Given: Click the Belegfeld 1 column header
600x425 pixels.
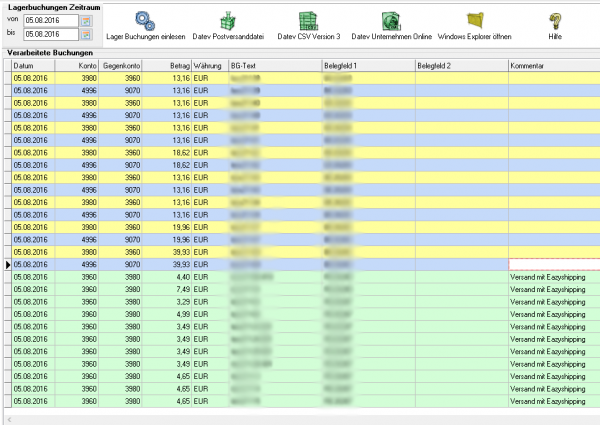Looking at the screenshot, I should click(367, 64).
